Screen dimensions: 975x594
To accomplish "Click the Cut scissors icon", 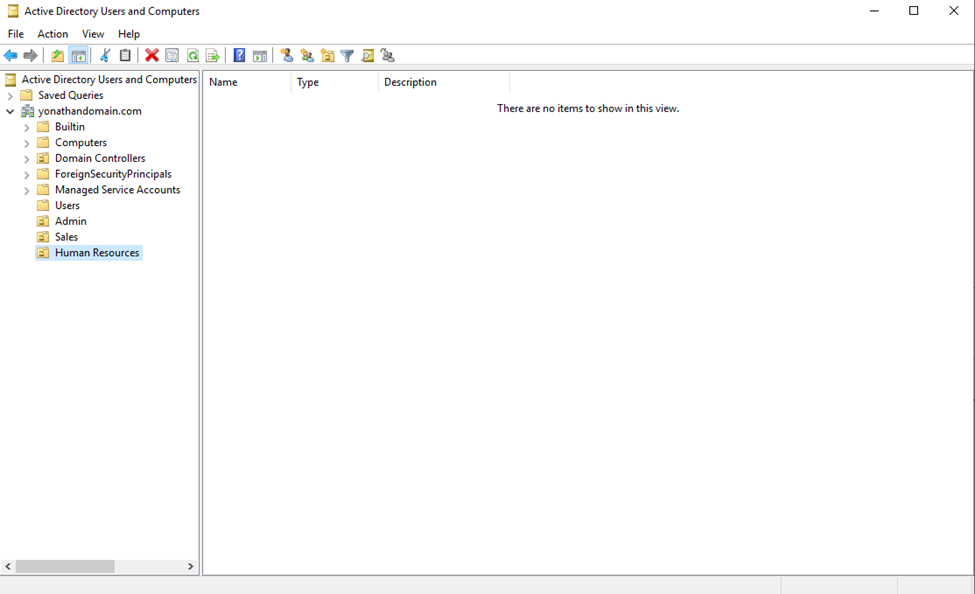I will (105, 55).
